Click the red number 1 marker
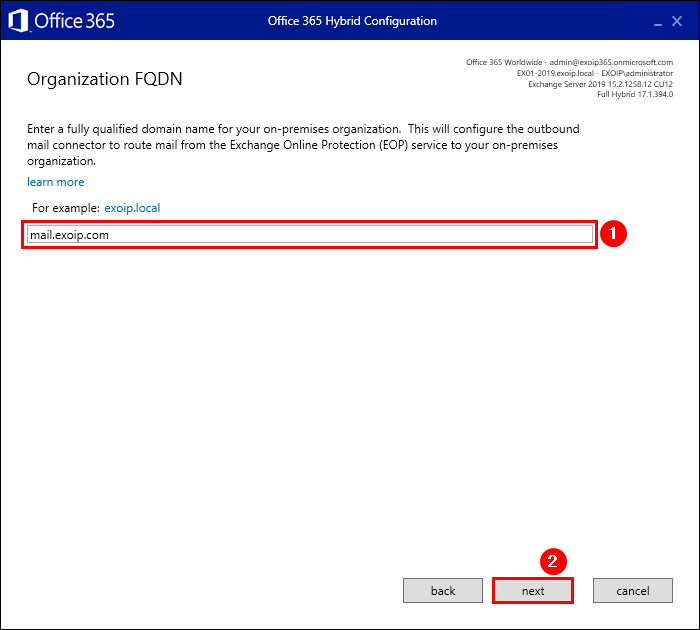The image size is (700, 630). tap(616, 234)
